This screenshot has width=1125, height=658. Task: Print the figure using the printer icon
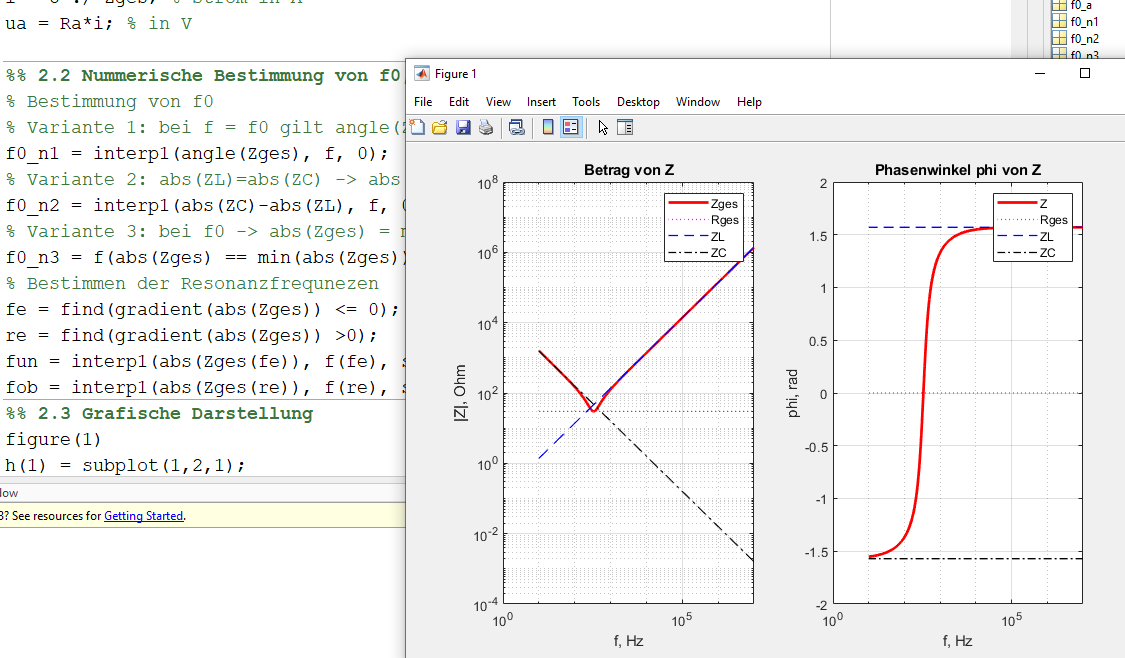[486, 127]
